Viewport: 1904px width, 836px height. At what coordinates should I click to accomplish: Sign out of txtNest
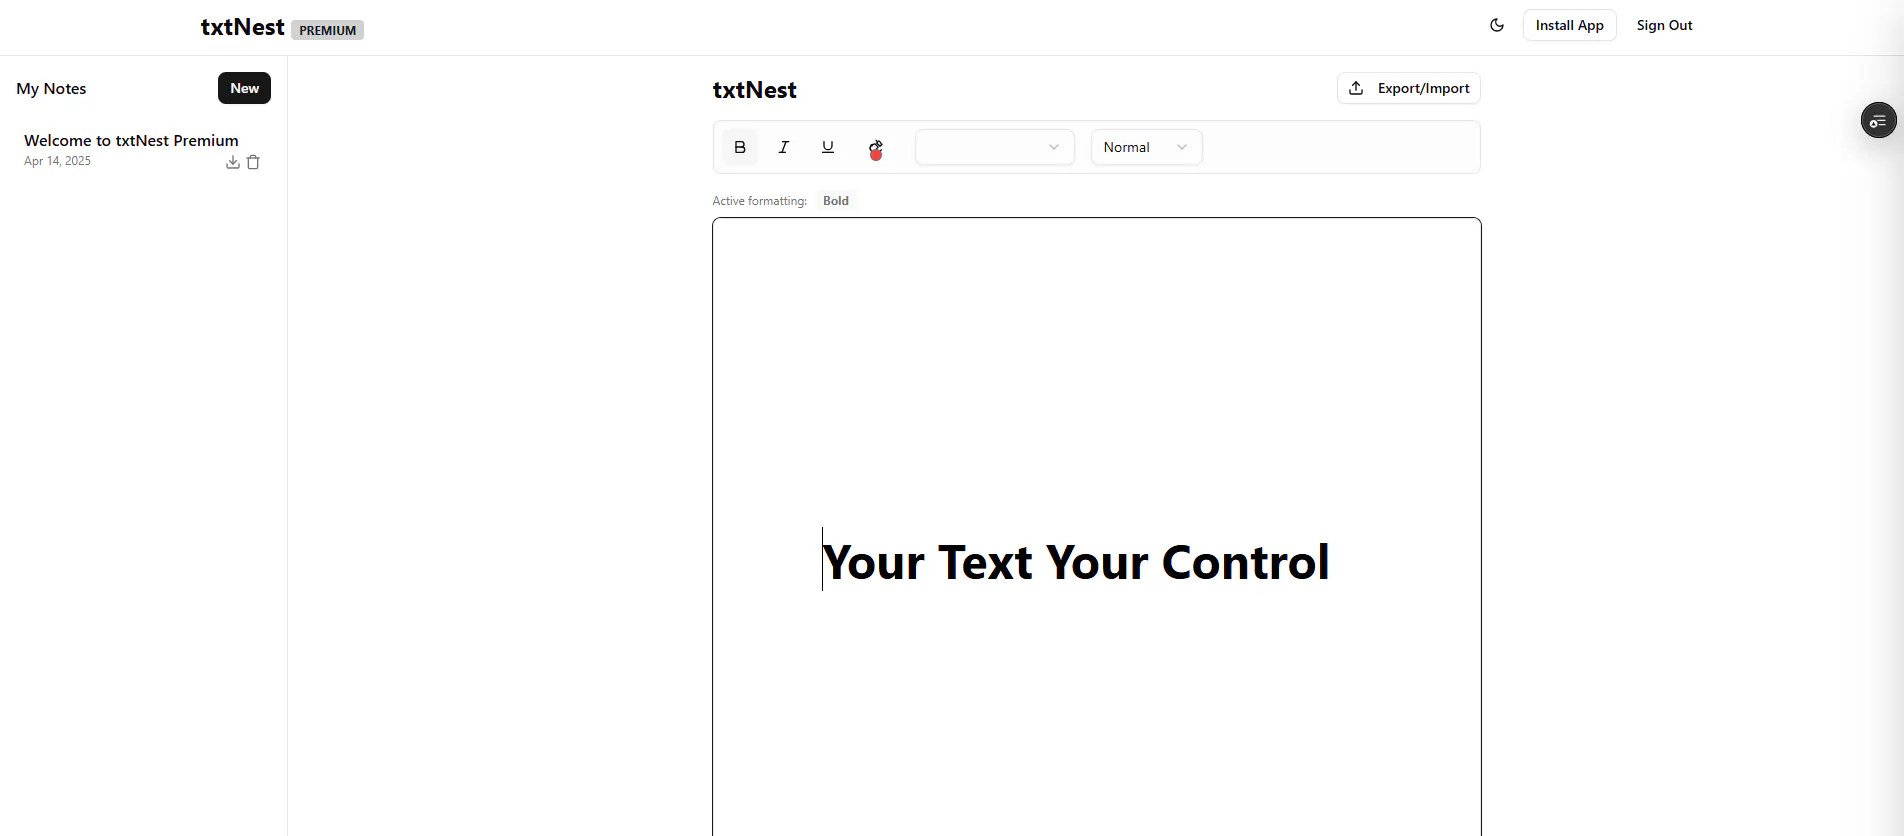(x=1664, y=25)
